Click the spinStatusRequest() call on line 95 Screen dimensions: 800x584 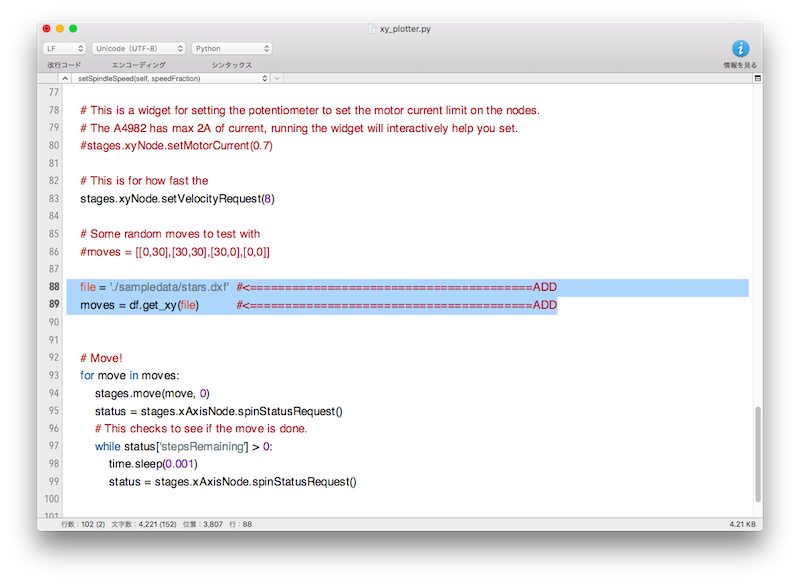click(x=290, y=412)
